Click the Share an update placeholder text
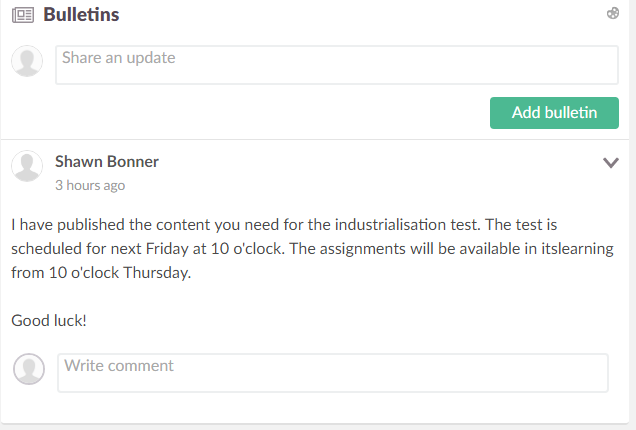 point(118,58)
